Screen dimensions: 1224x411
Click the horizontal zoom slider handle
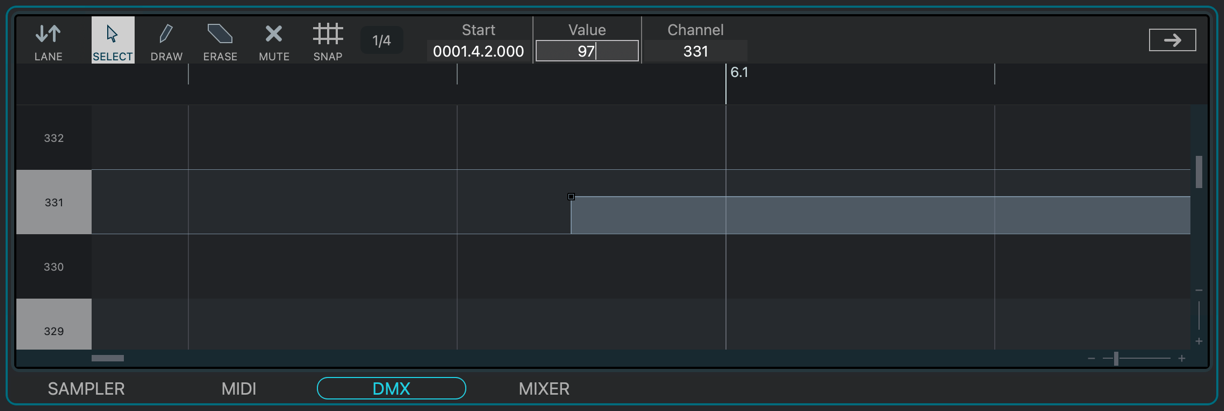coord(1116,358)
